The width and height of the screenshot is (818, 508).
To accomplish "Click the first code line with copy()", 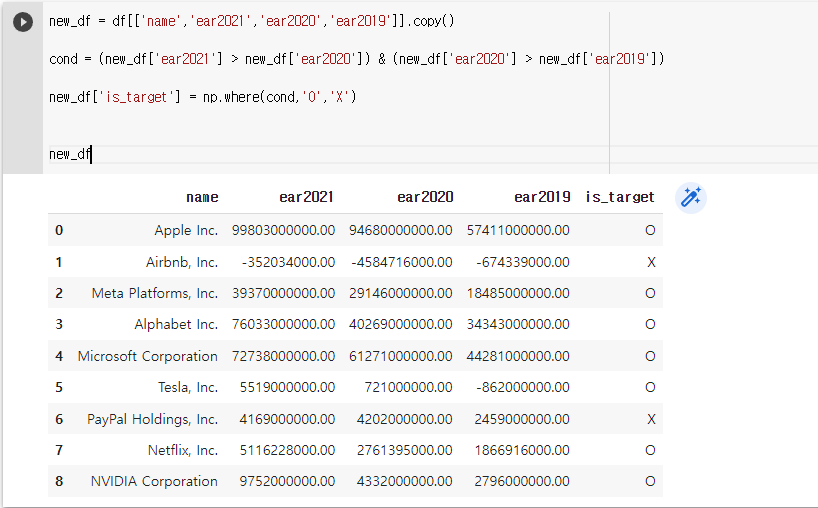I will coord(252,21).
